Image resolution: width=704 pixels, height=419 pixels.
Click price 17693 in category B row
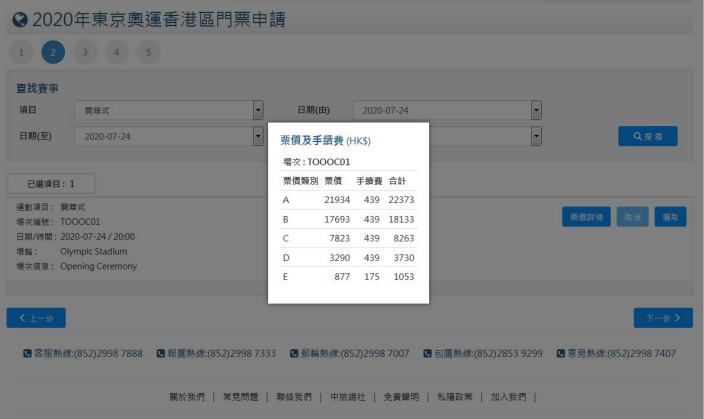coord(337,220)
